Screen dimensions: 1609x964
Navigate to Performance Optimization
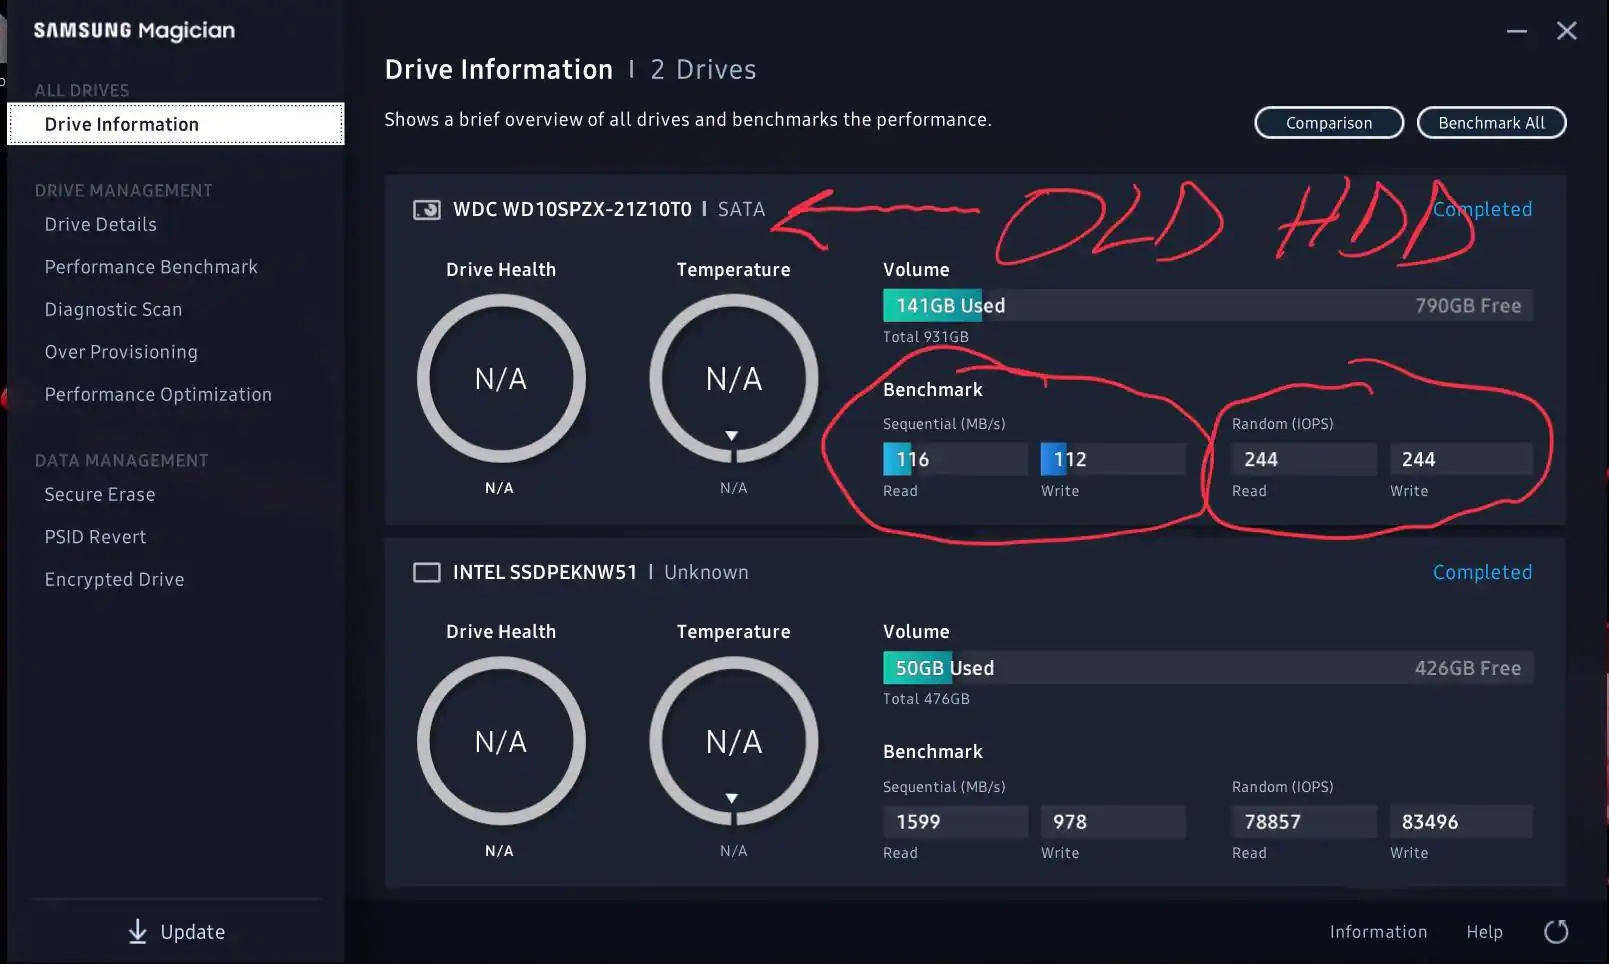(158, 395)
